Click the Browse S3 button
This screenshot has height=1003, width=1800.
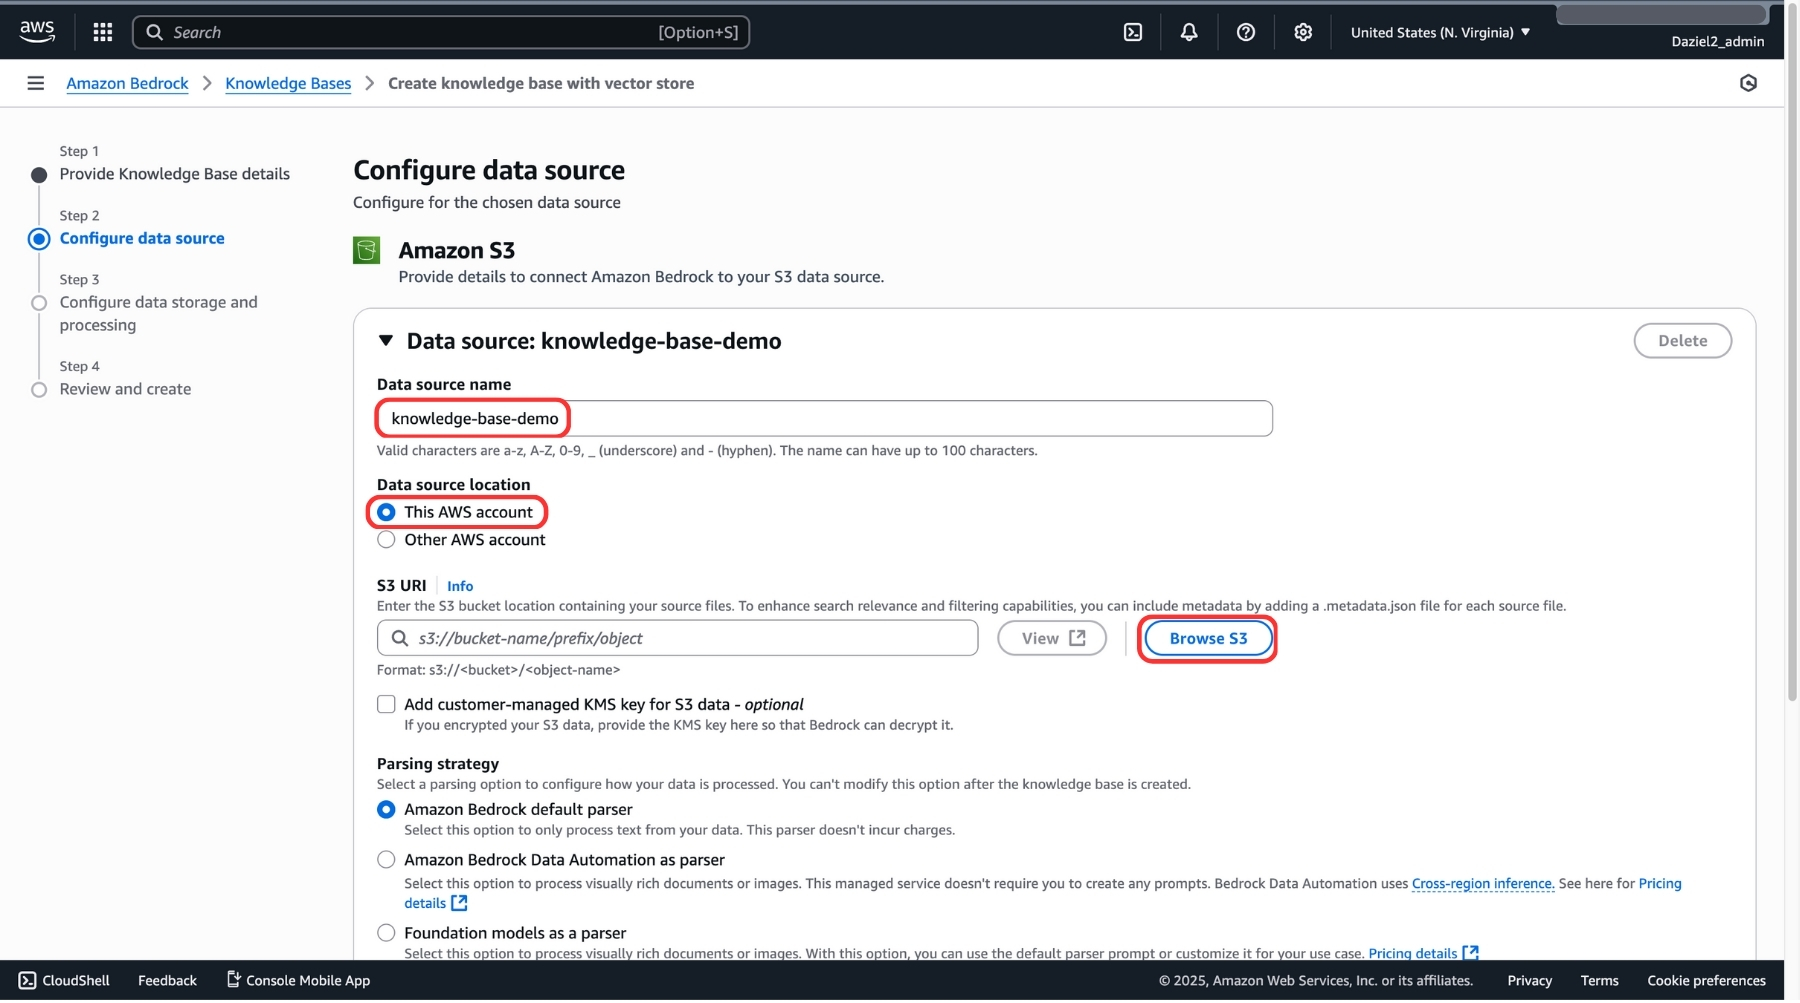1207,639
